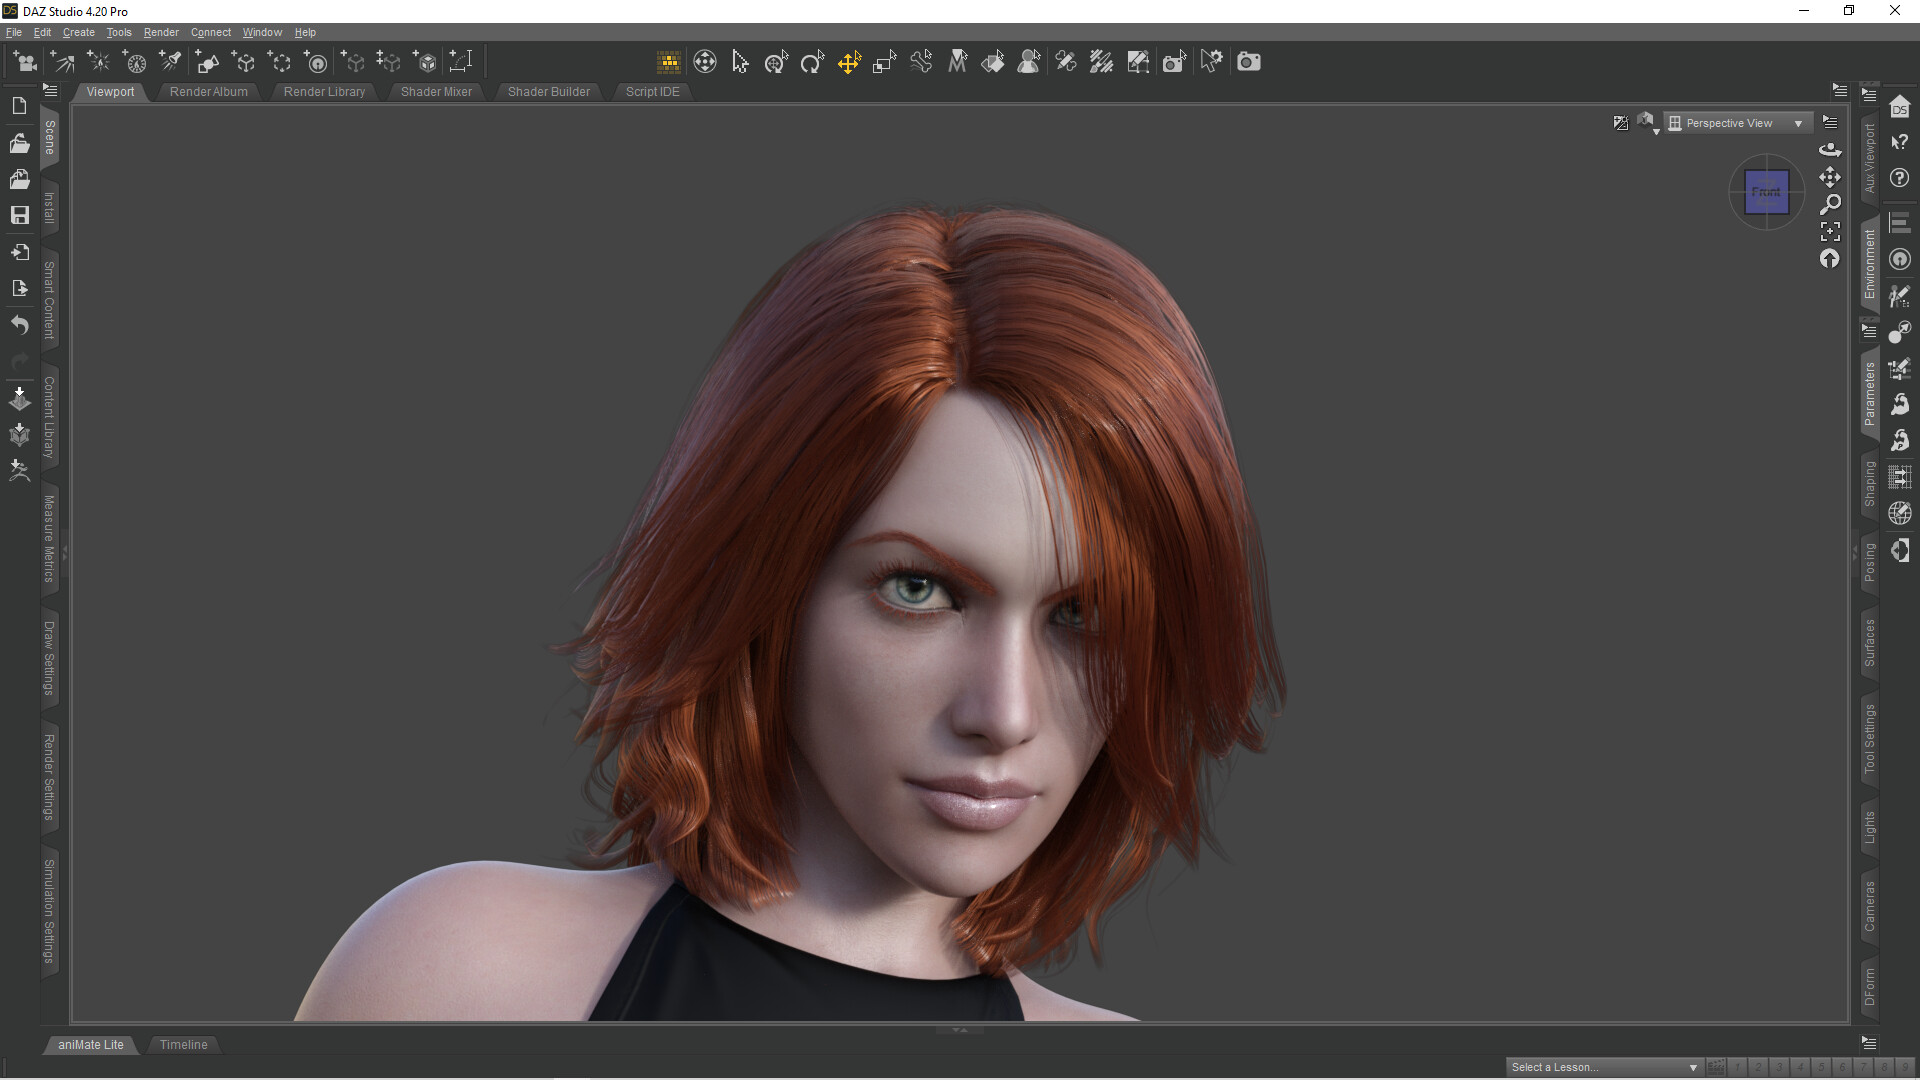Switch to the Shader Mixer tab

pyautogui.click(x=436, y=91)
